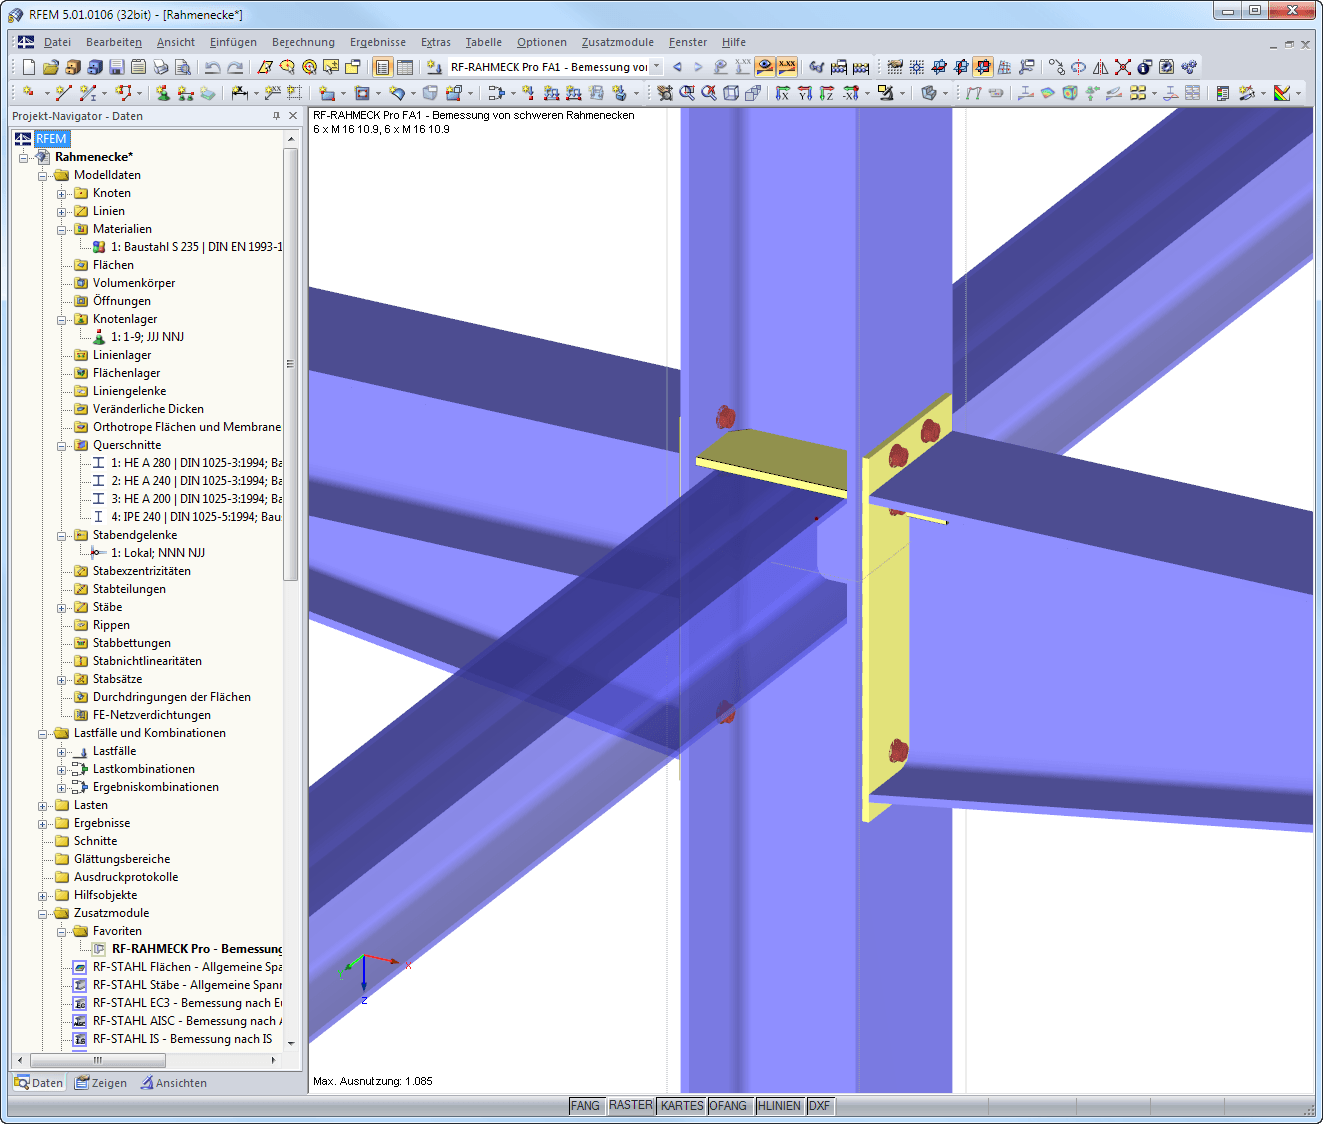1323x1124 pixels.
Task: Click the Save icon in the toolbar
Action: (x=115, y=66)
